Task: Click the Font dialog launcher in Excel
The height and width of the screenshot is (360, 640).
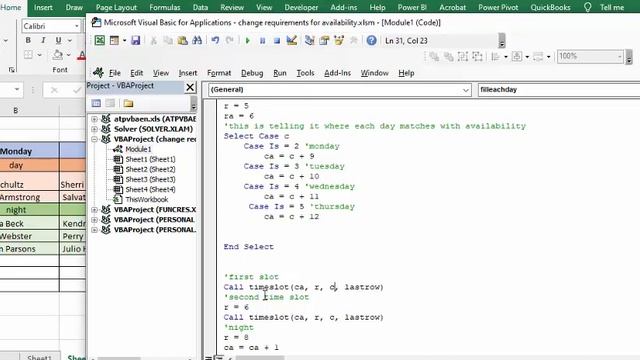Action: [x=12, y=70]
